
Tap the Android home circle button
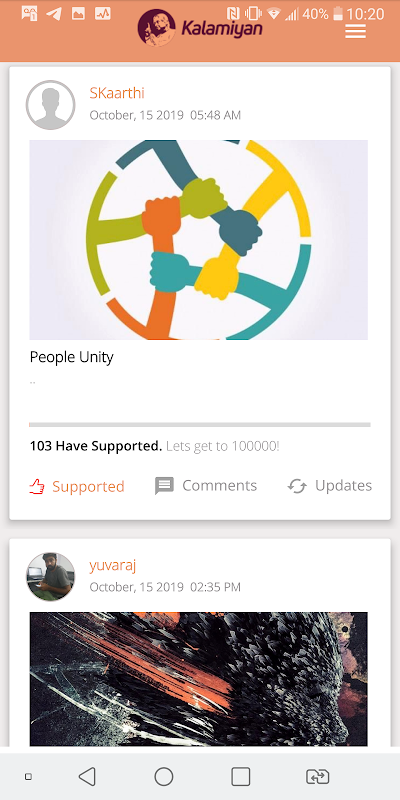(x=164, y=777)
